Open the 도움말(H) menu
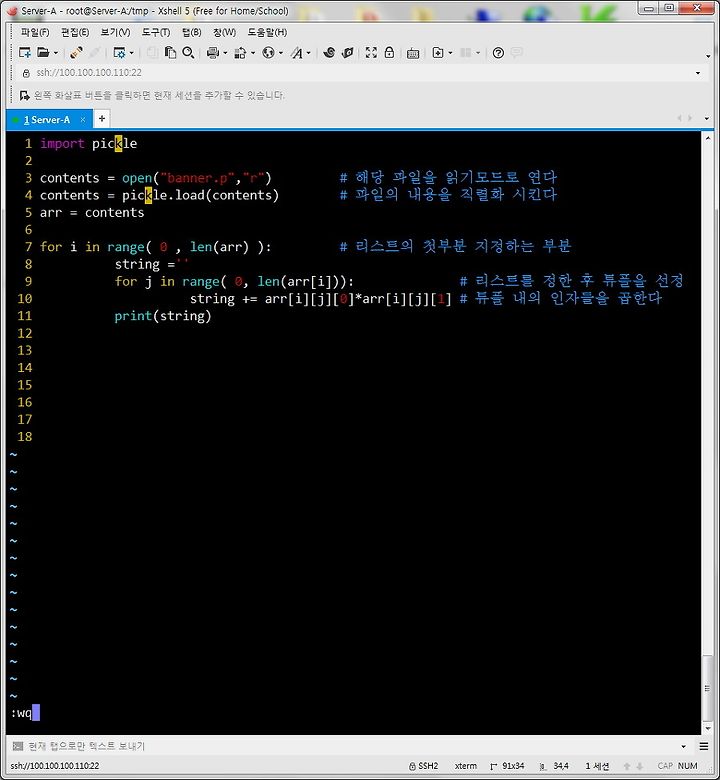Screen dimensions: 720x780 pyautogui.click(x=267, y=32)
